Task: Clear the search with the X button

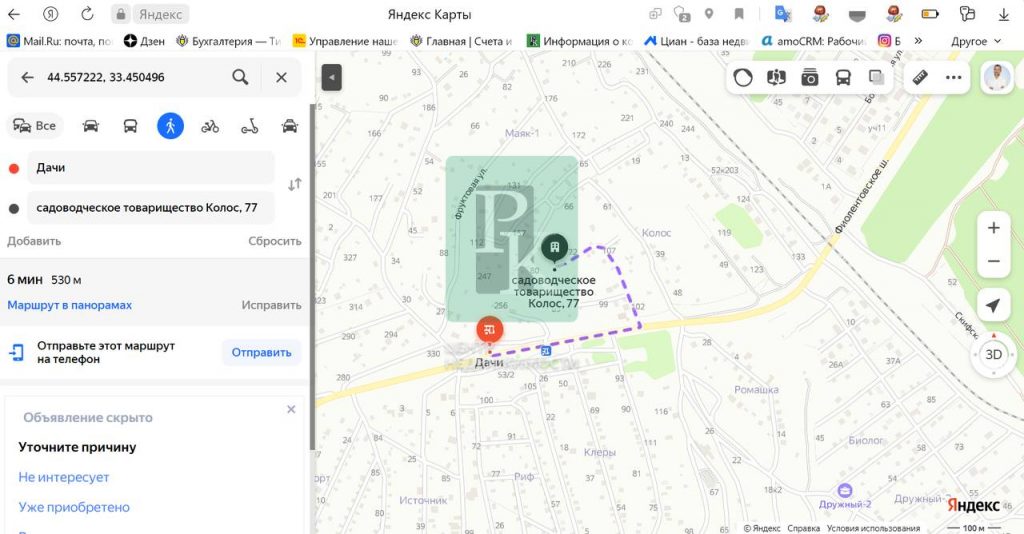Action: [281, 77]
